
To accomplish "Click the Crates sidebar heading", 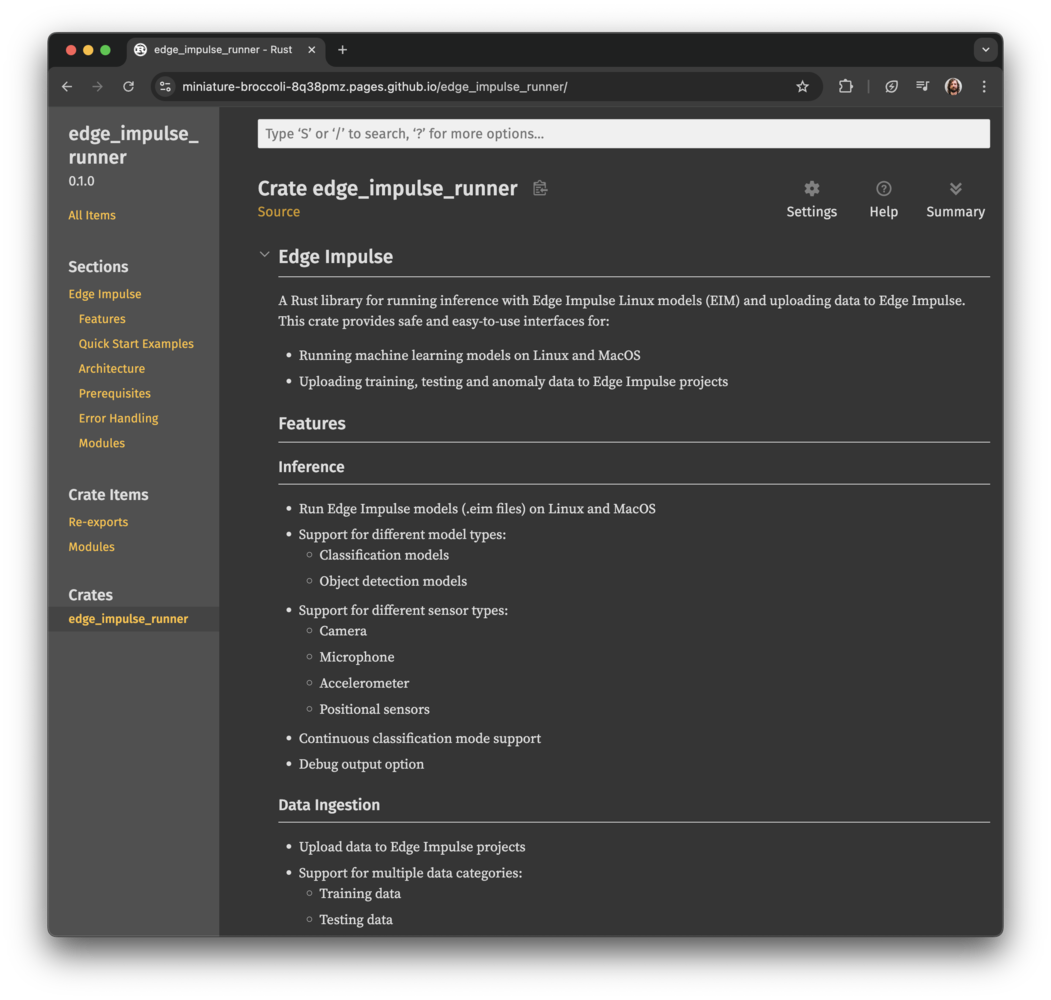I will click(x=90, y=595).
